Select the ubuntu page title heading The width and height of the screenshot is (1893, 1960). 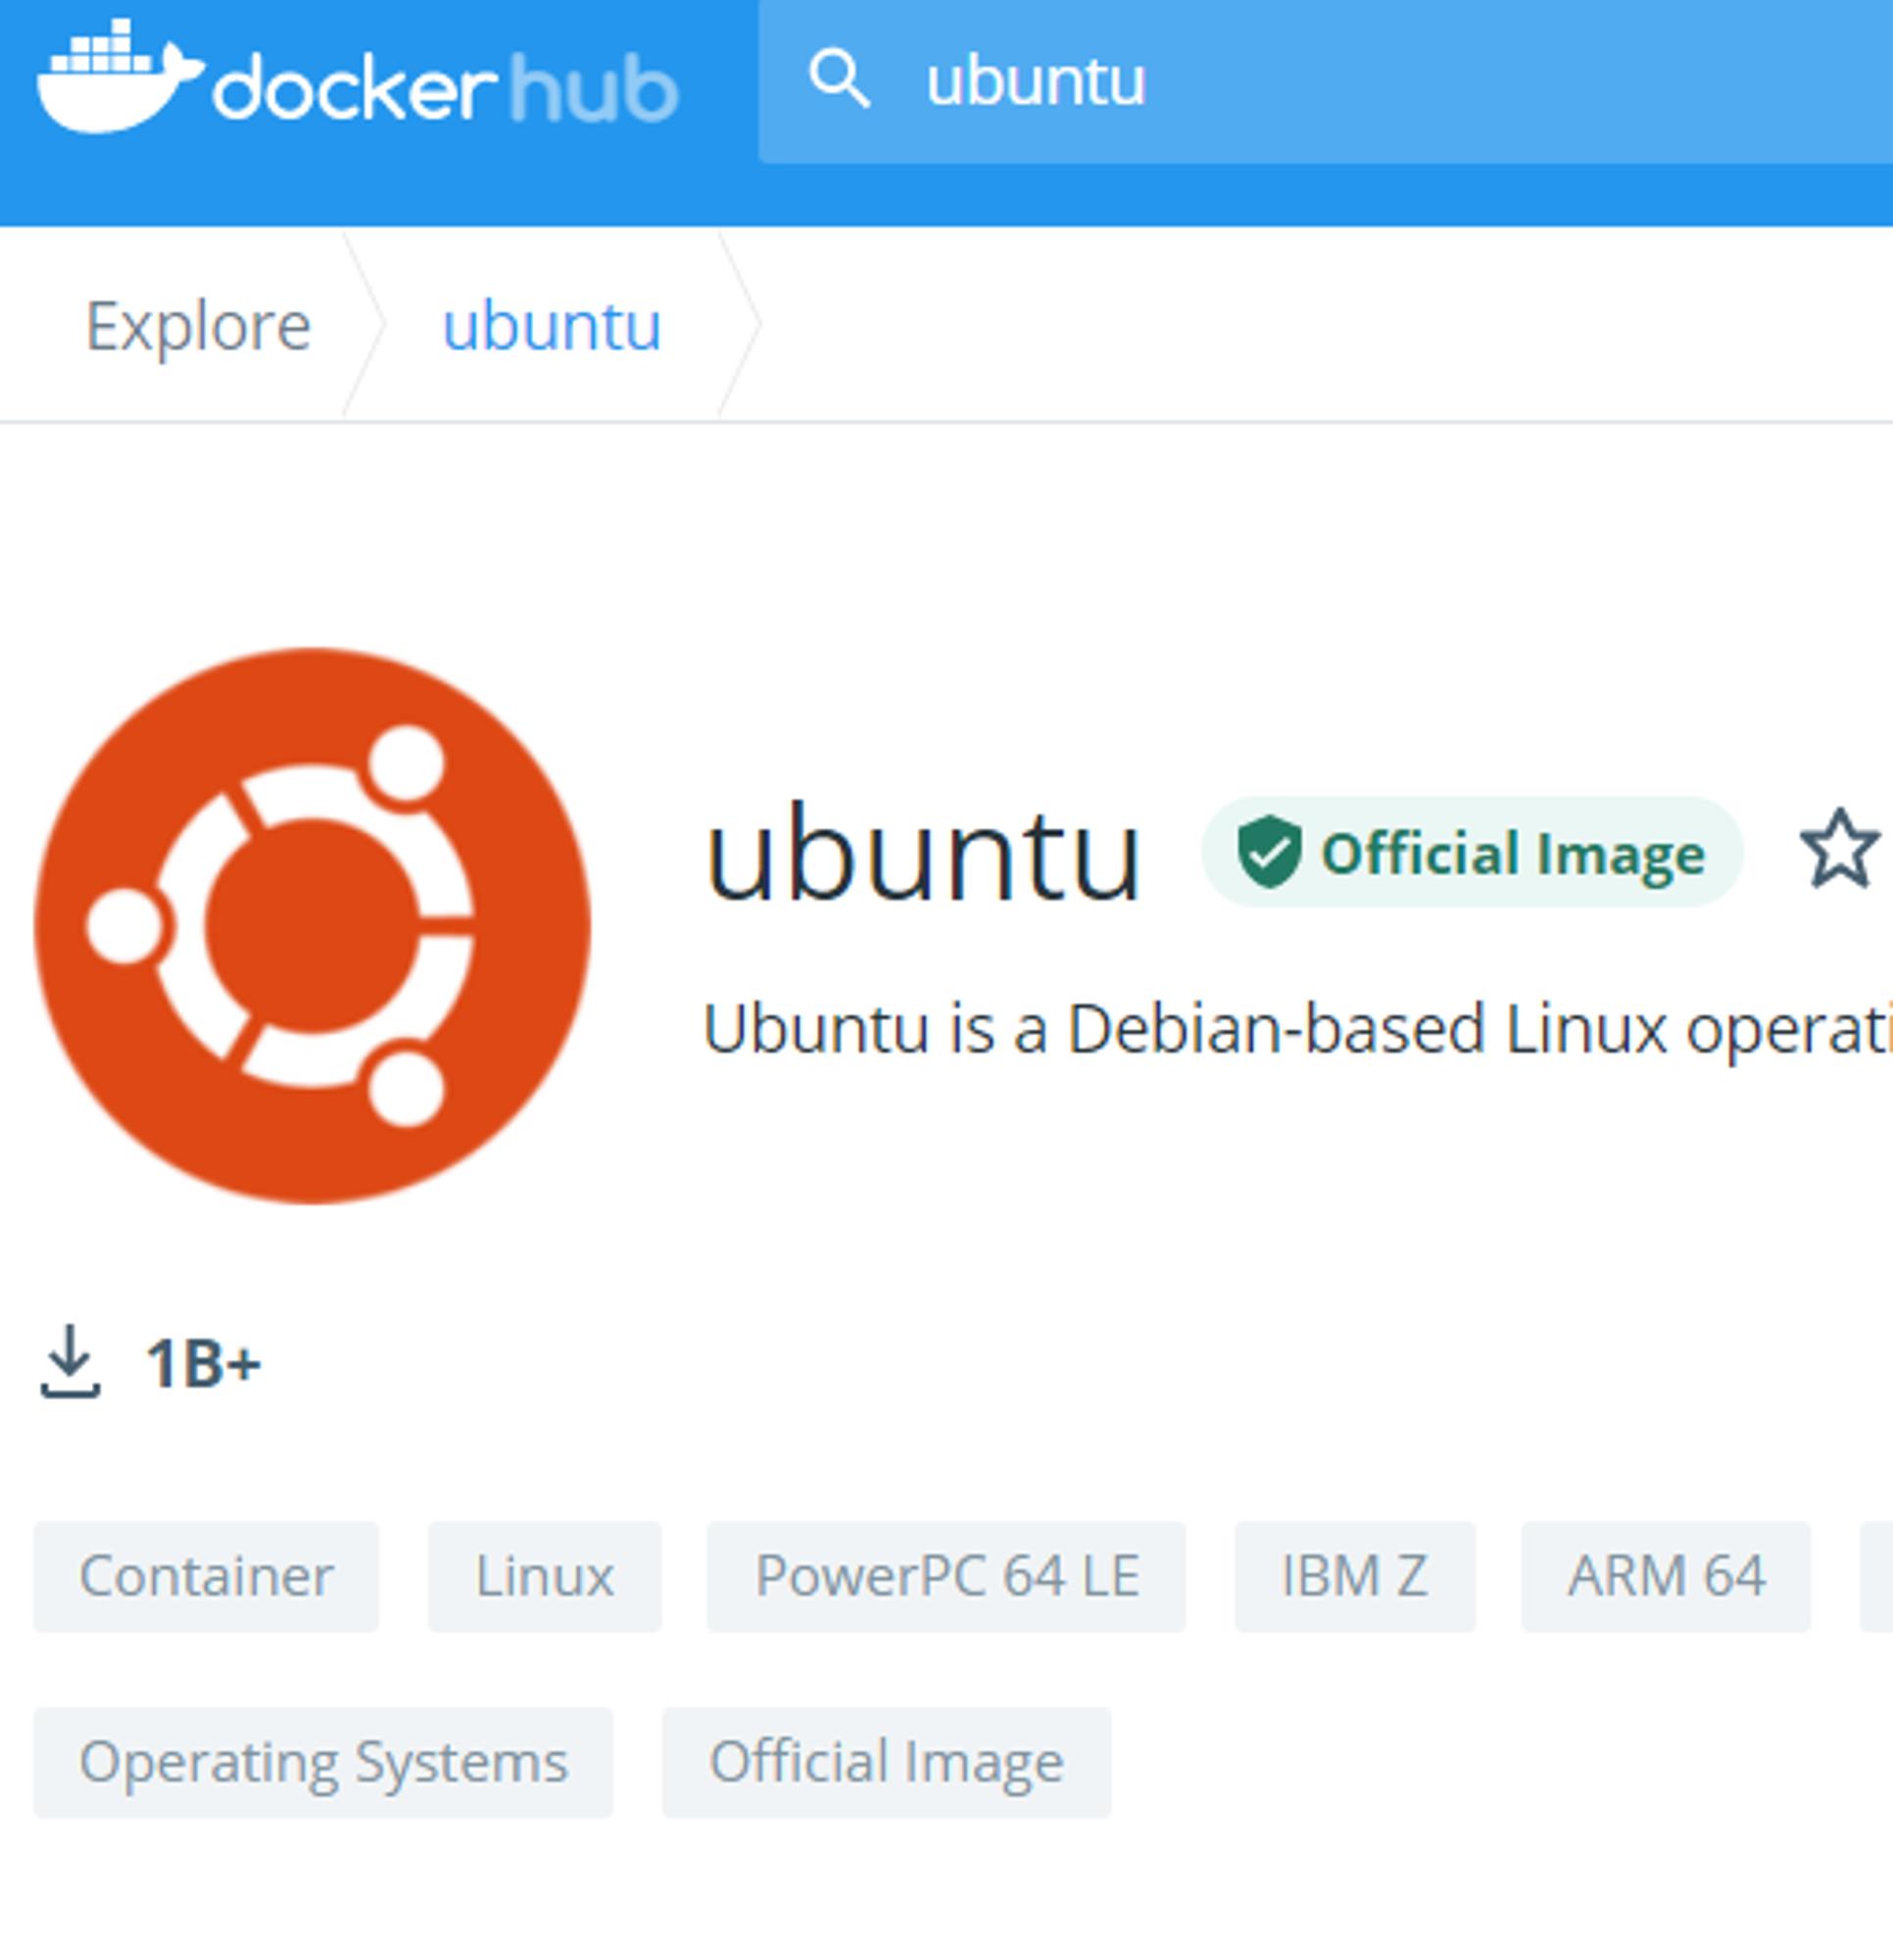[x=922, y=853]
